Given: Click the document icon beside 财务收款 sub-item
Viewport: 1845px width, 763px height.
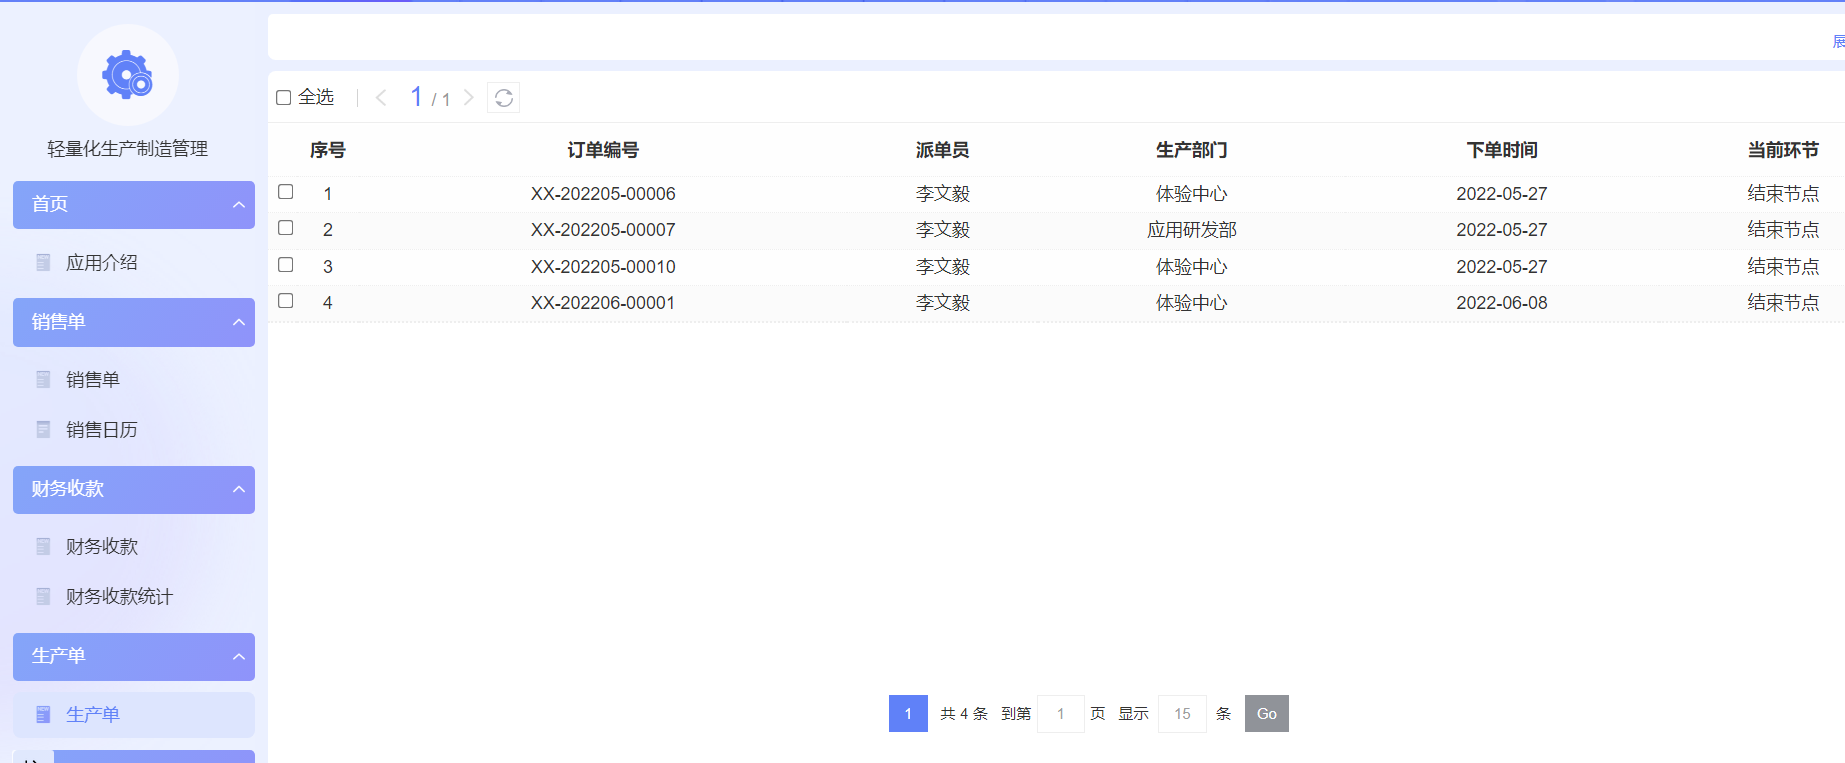Looking at the screenshot, I should (x=43, y=547).
